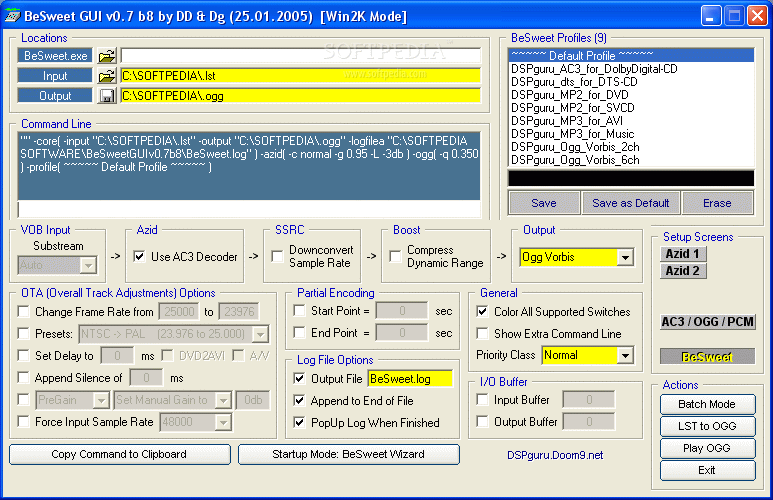The width and height of the screenshot is (773, 500).
Task: Exit the application via Exit button
Action: [707, 470]
